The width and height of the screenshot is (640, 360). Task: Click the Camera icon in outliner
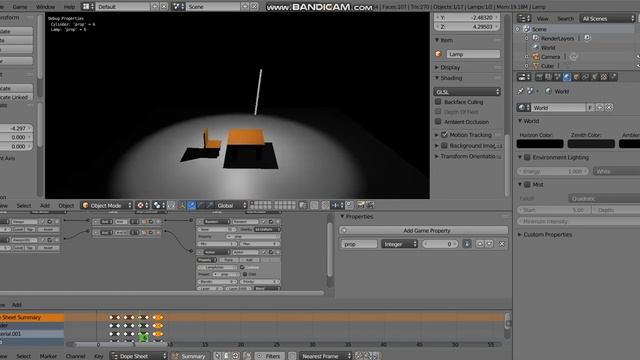(536, 57)
